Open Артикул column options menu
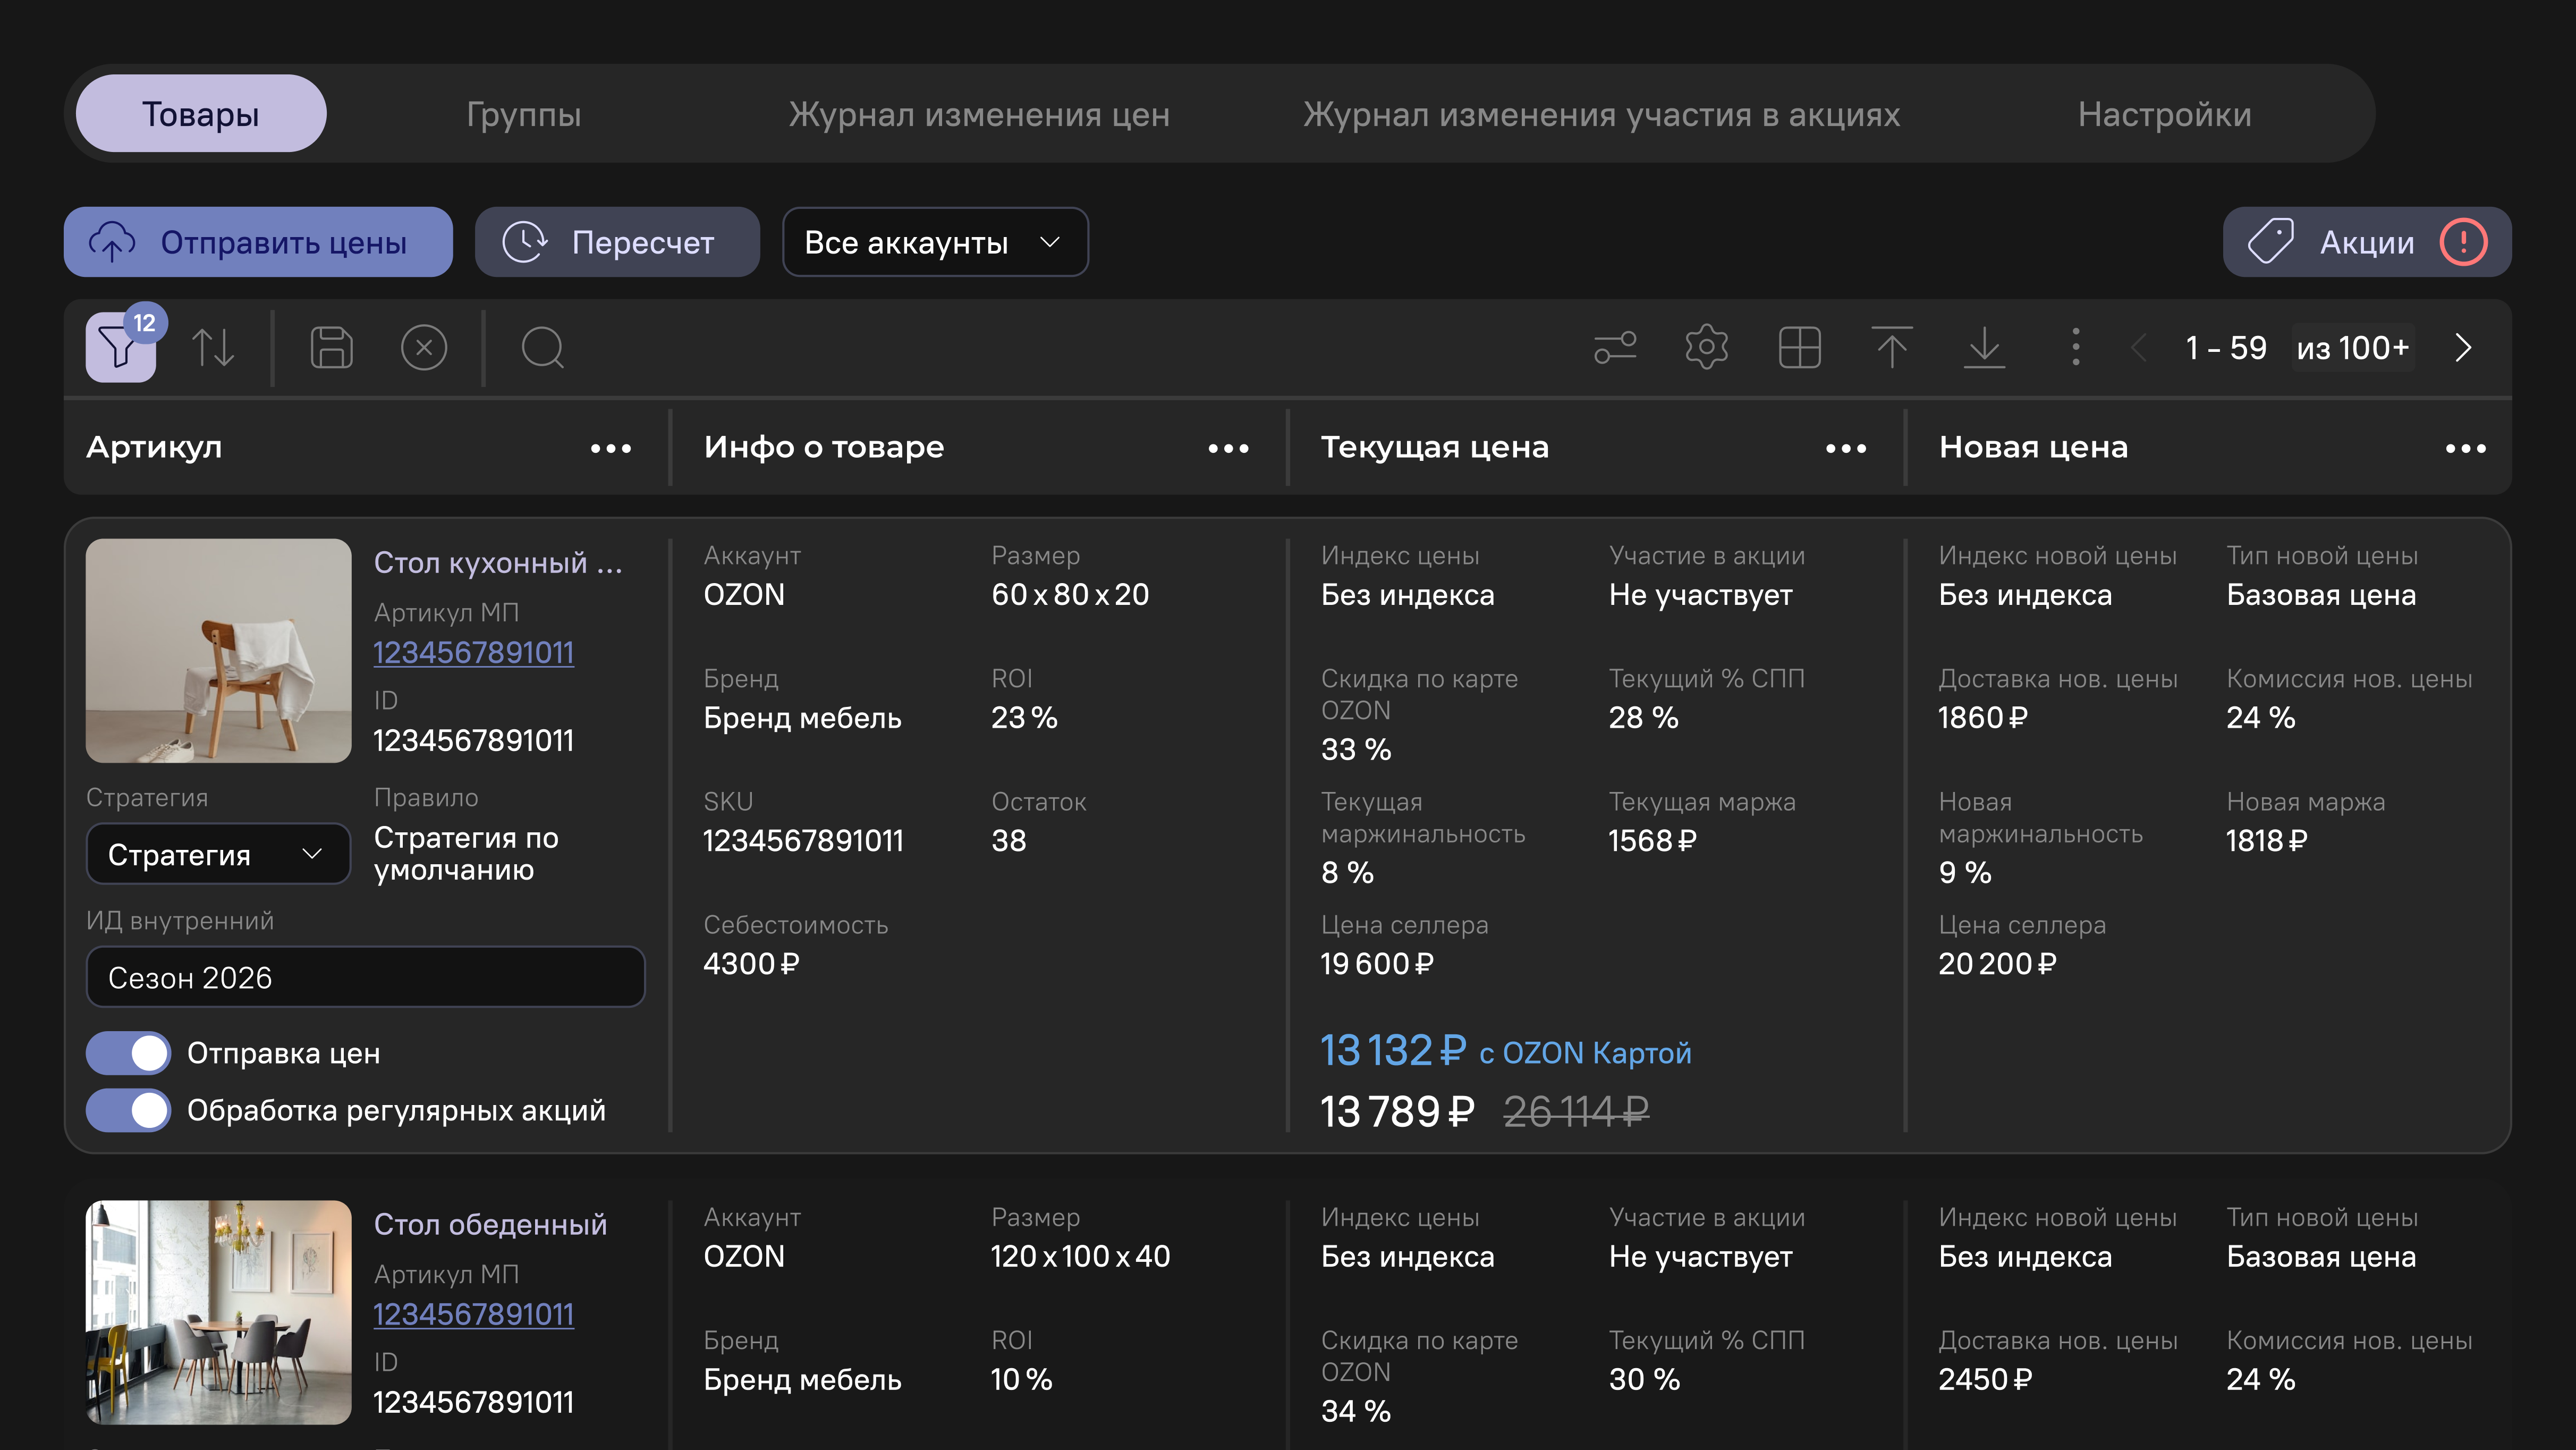The image size is (2576, 1450). [x=610, y=448]
